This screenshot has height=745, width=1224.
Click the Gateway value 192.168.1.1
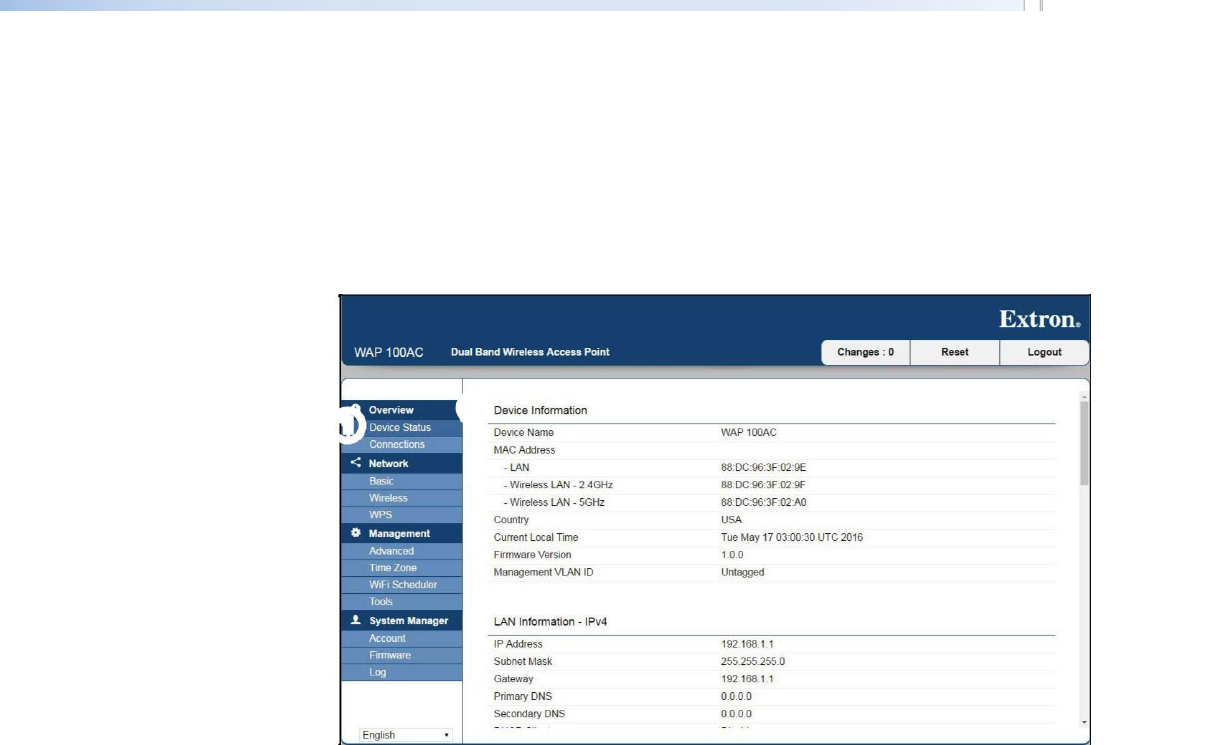(746, 679)
